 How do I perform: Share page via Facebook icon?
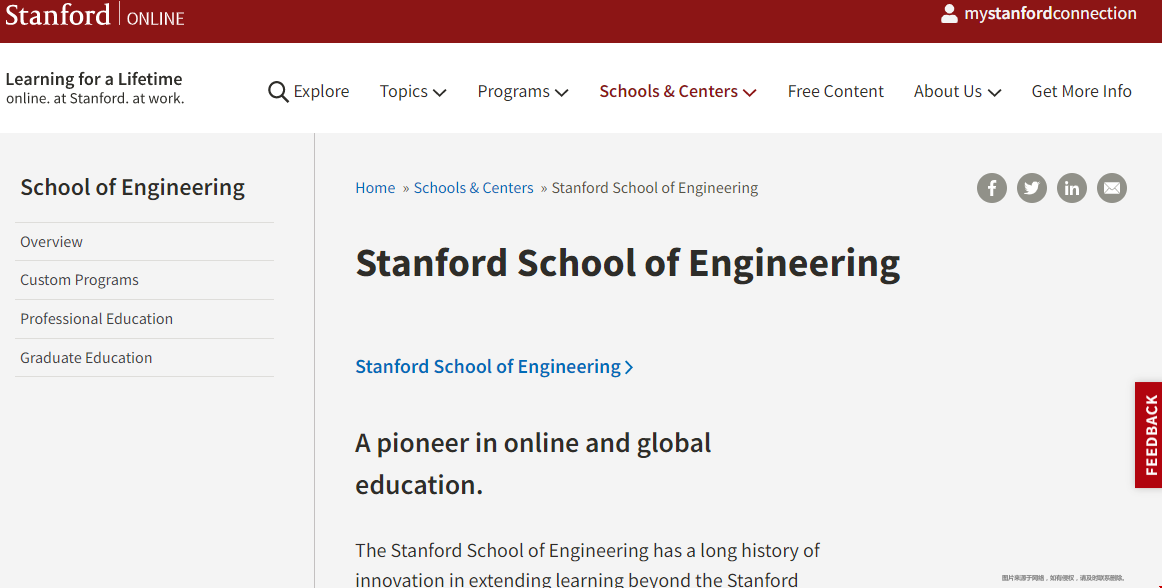click(x=992, y=188)
